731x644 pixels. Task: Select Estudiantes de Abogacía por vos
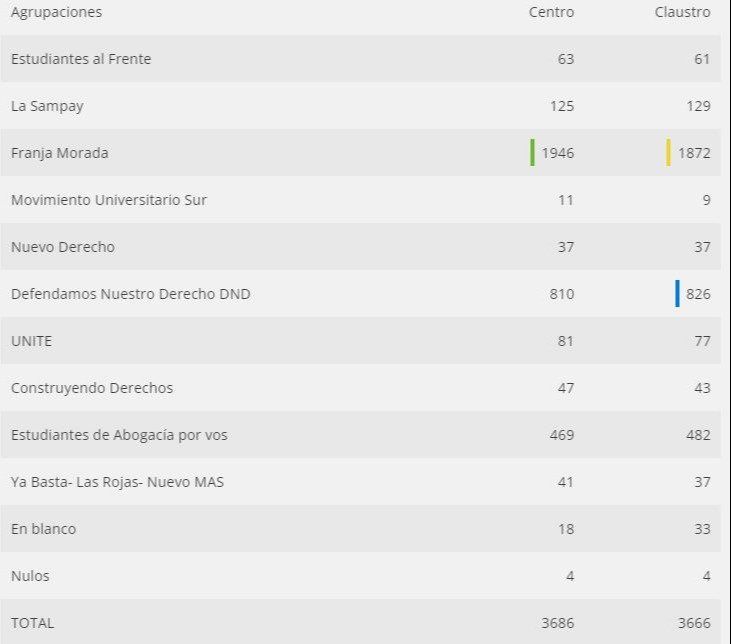tap(126, 435)
